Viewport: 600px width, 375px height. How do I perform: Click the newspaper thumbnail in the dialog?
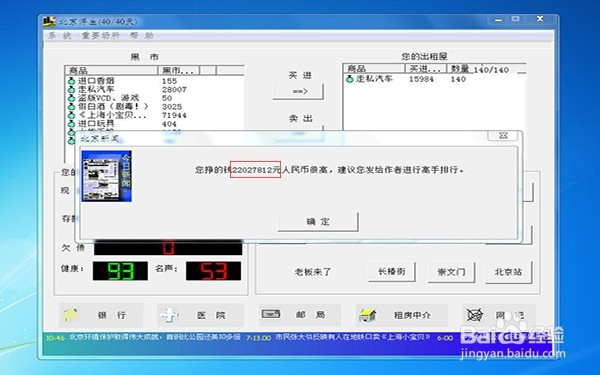click(x=106, y=176)
